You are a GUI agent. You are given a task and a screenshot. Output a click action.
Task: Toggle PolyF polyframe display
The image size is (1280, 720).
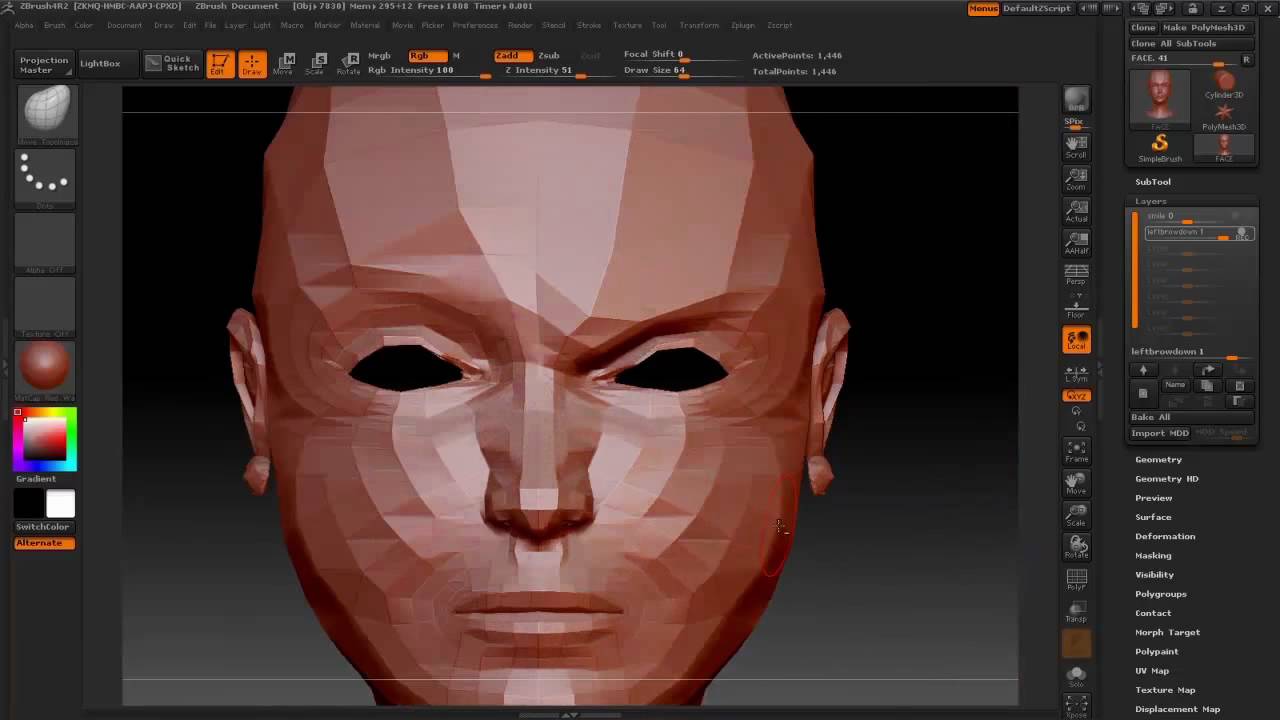pyautogui.click(x=1076, y=579)
